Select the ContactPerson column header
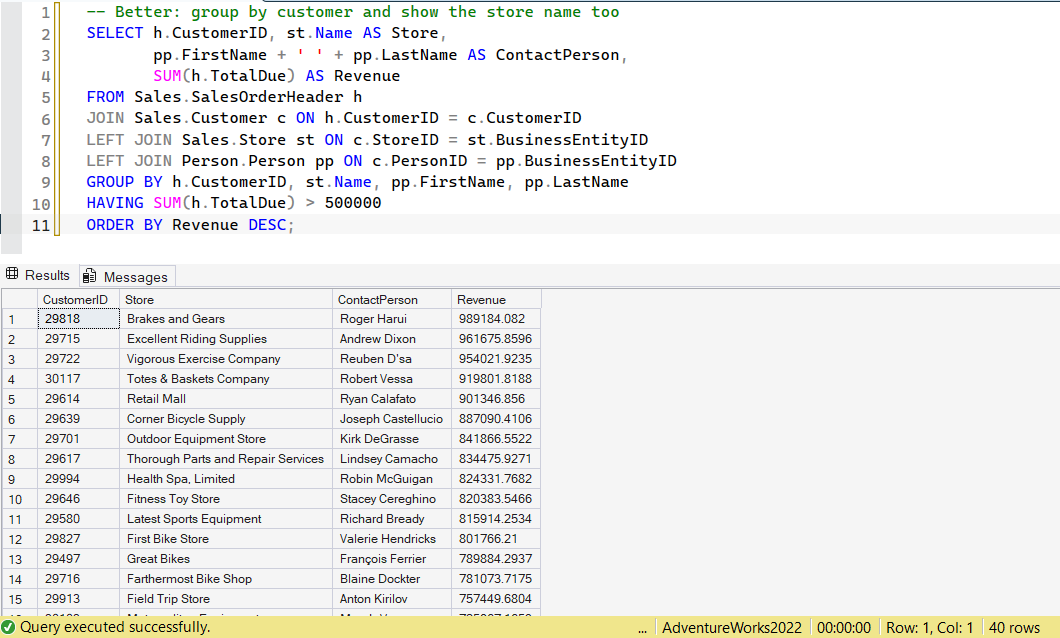Screen dimensions: 1060x638 point(391,299)
